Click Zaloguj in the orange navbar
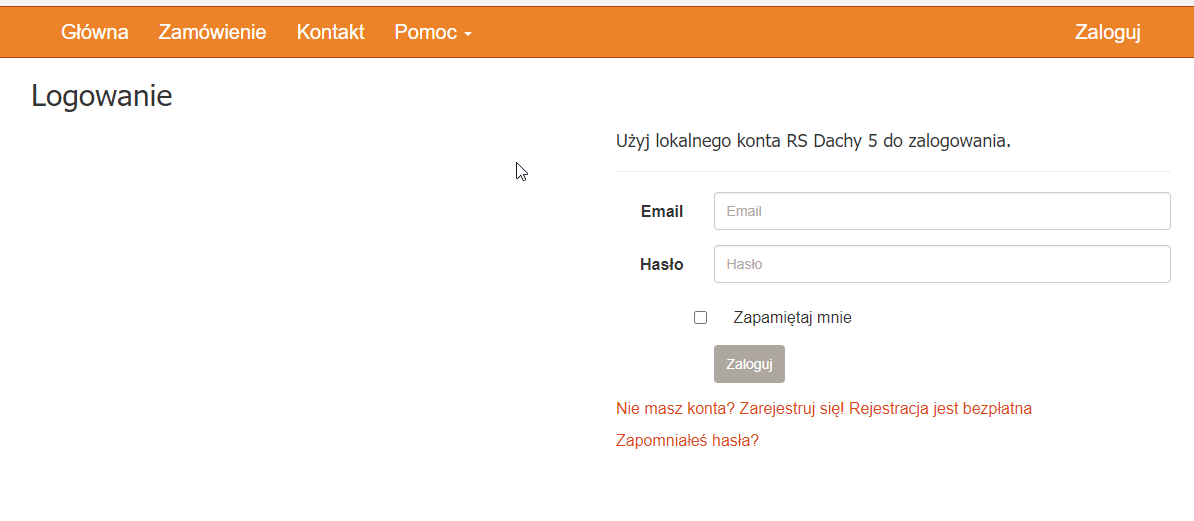Image resolution: width=1194 pixels, height=521 pixels. [x=1107, y=32]
